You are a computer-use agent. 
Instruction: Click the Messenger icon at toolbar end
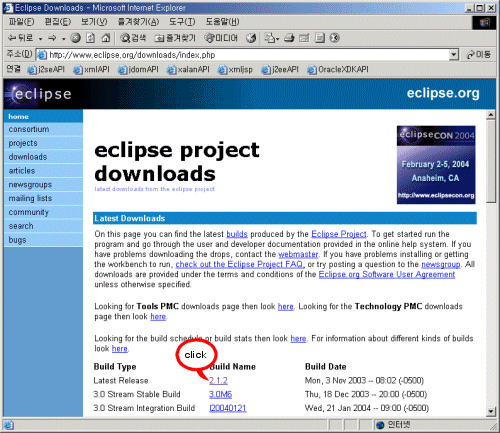point(335,38)
